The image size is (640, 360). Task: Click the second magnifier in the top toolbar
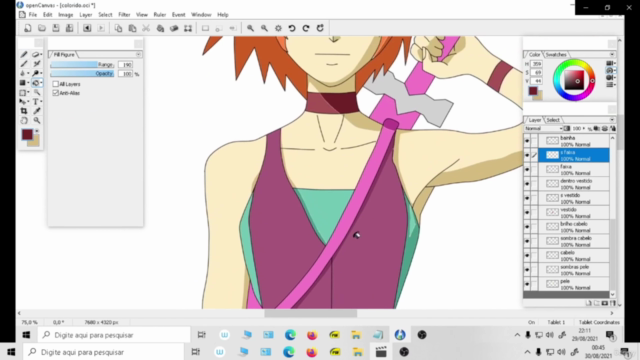click(264, 28)
